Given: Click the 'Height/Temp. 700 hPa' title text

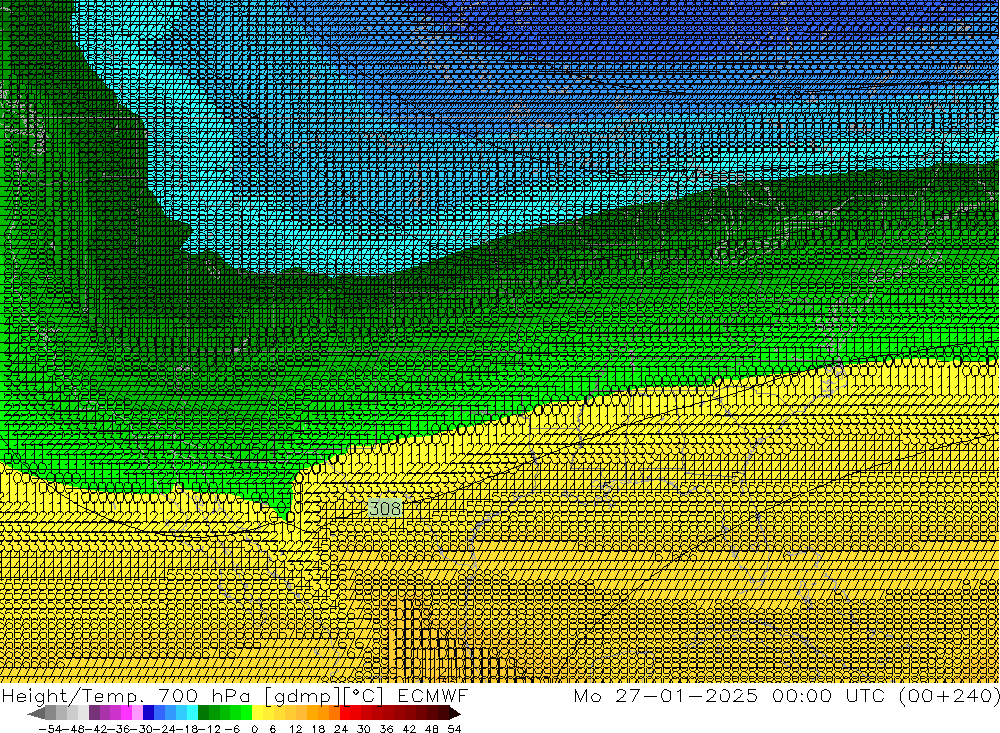Looking at the screenshot, I should [x=126, y=696].
